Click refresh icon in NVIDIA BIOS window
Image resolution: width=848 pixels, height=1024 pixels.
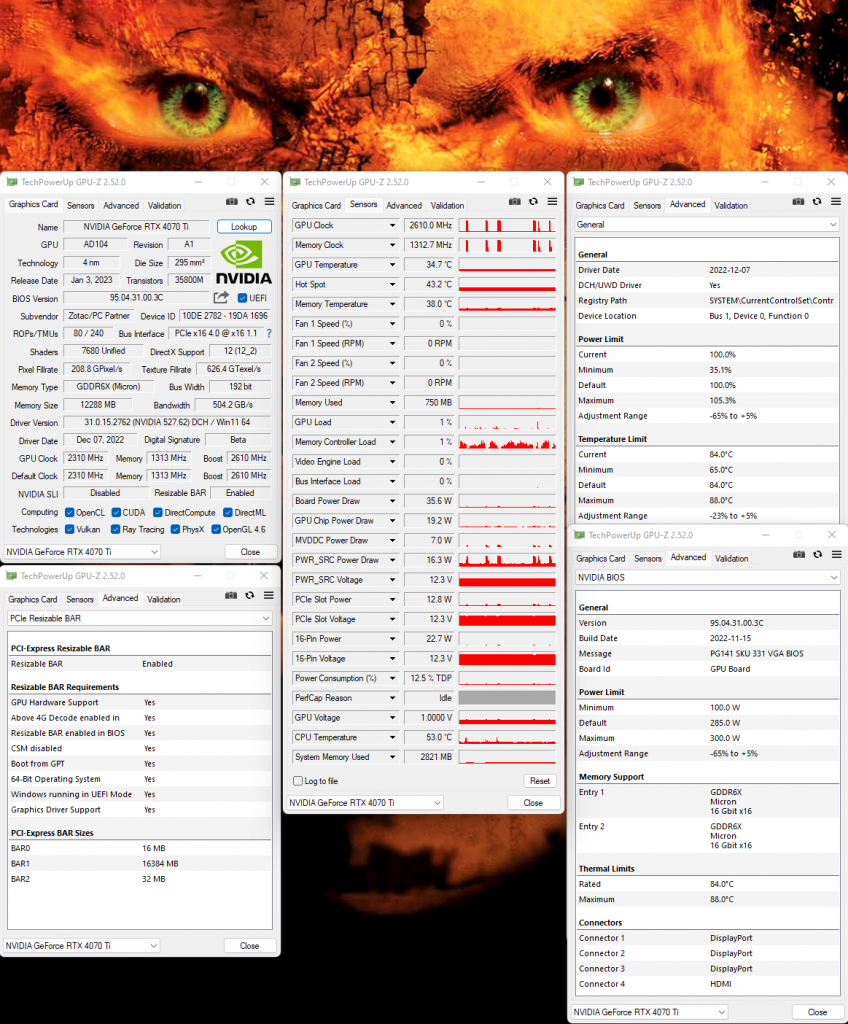[817, 554]
